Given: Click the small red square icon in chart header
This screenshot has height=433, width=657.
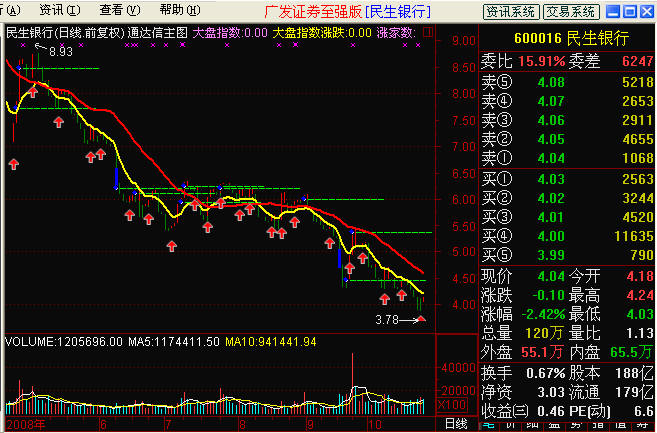Looking at the screenshot, I should pos(428,32).
